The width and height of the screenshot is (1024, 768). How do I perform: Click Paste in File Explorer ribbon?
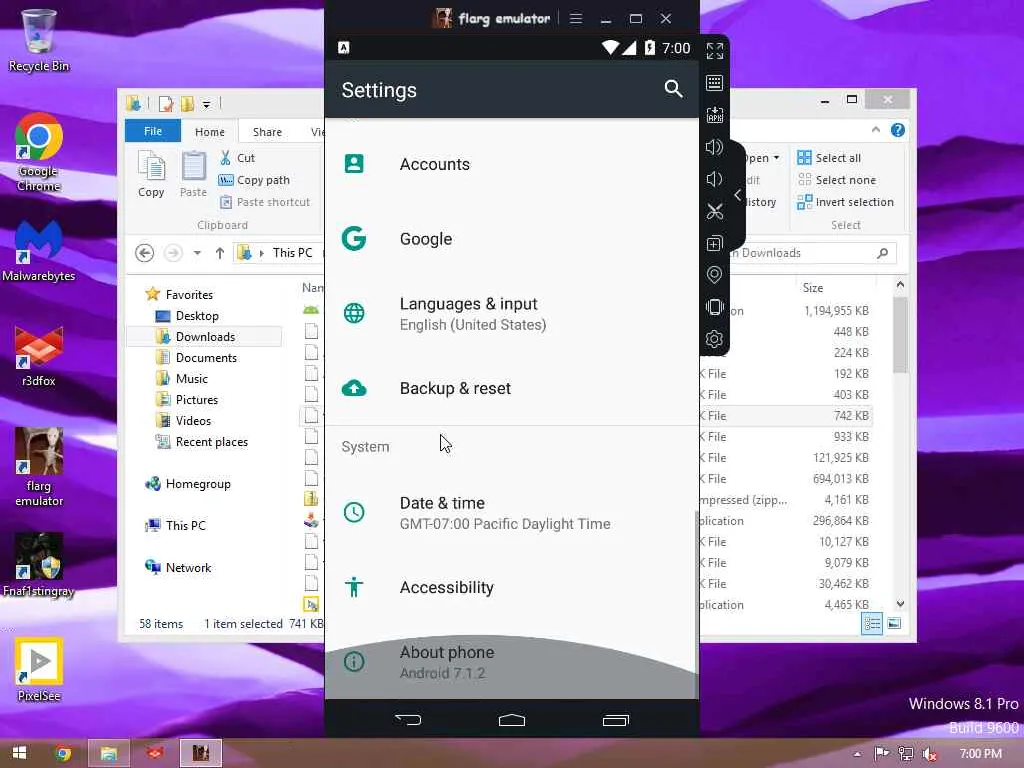pos(193,174)
